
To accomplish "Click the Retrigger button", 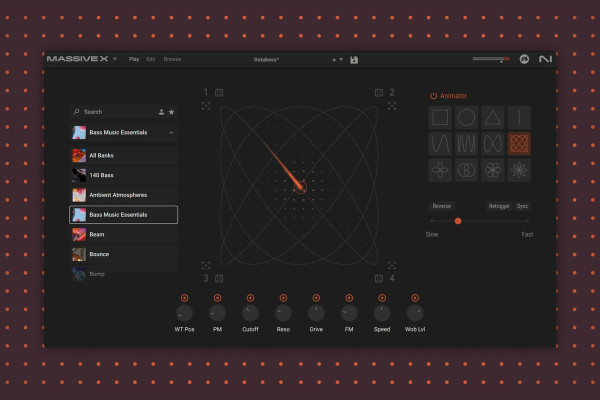I will point(499,206).
